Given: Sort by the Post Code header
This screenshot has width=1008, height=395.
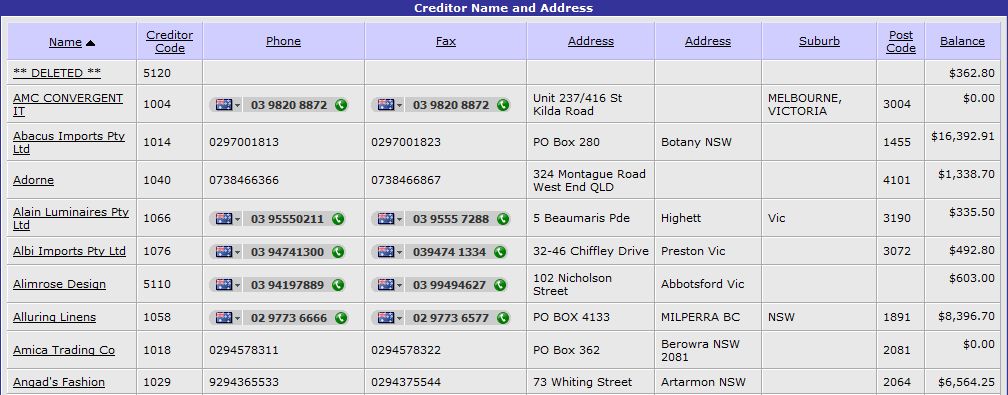Looking at the screenshot, I should (901, 41).
